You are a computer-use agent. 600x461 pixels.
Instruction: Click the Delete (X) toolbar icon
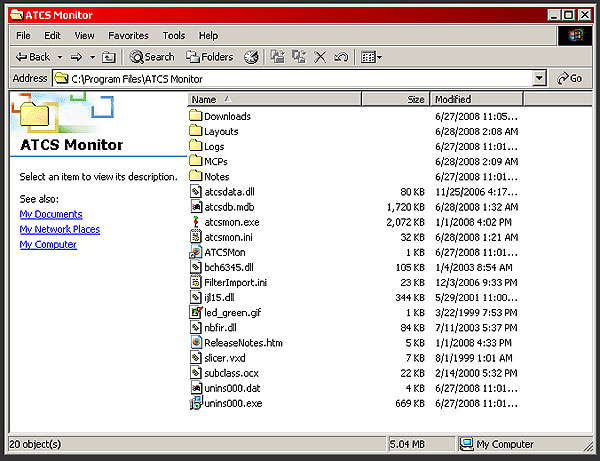pyautogui.click(x=320, y=57)
